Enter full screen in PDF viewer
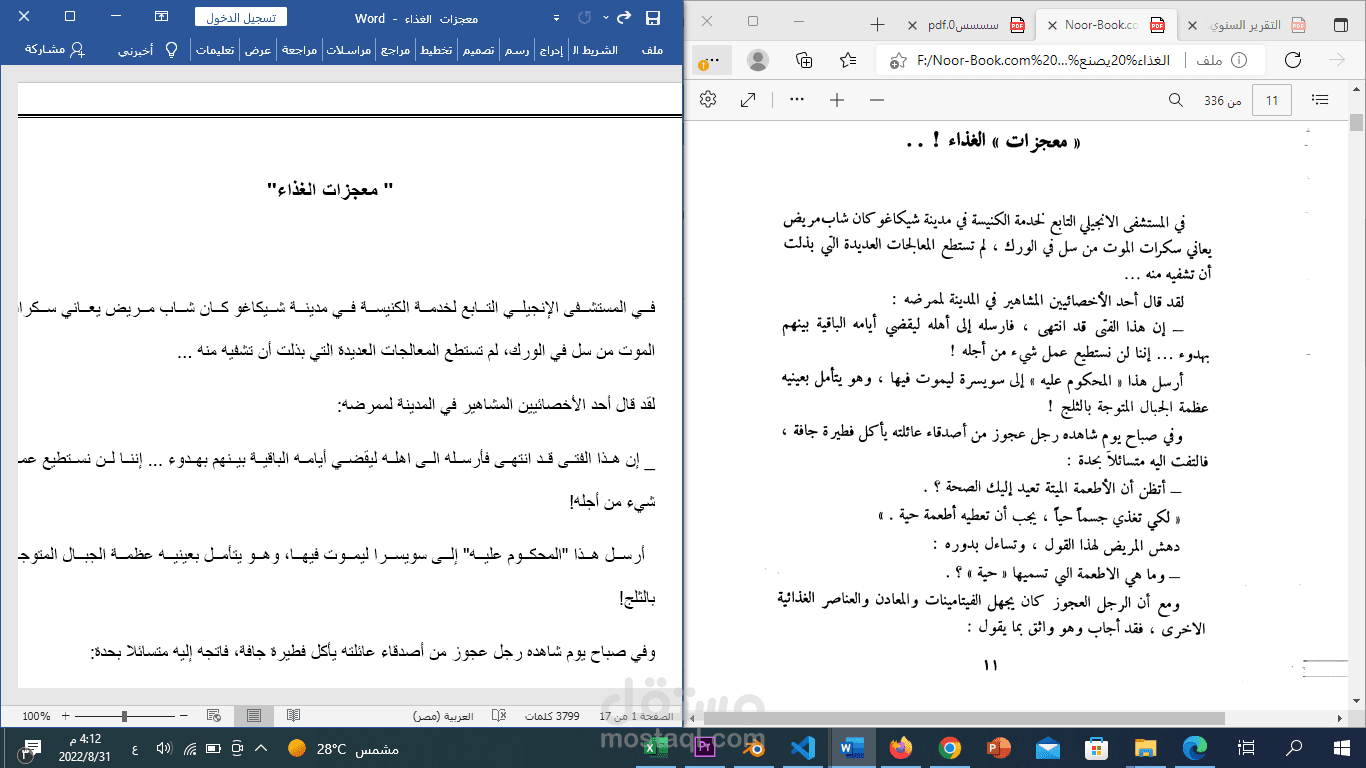 click(748, 100)
